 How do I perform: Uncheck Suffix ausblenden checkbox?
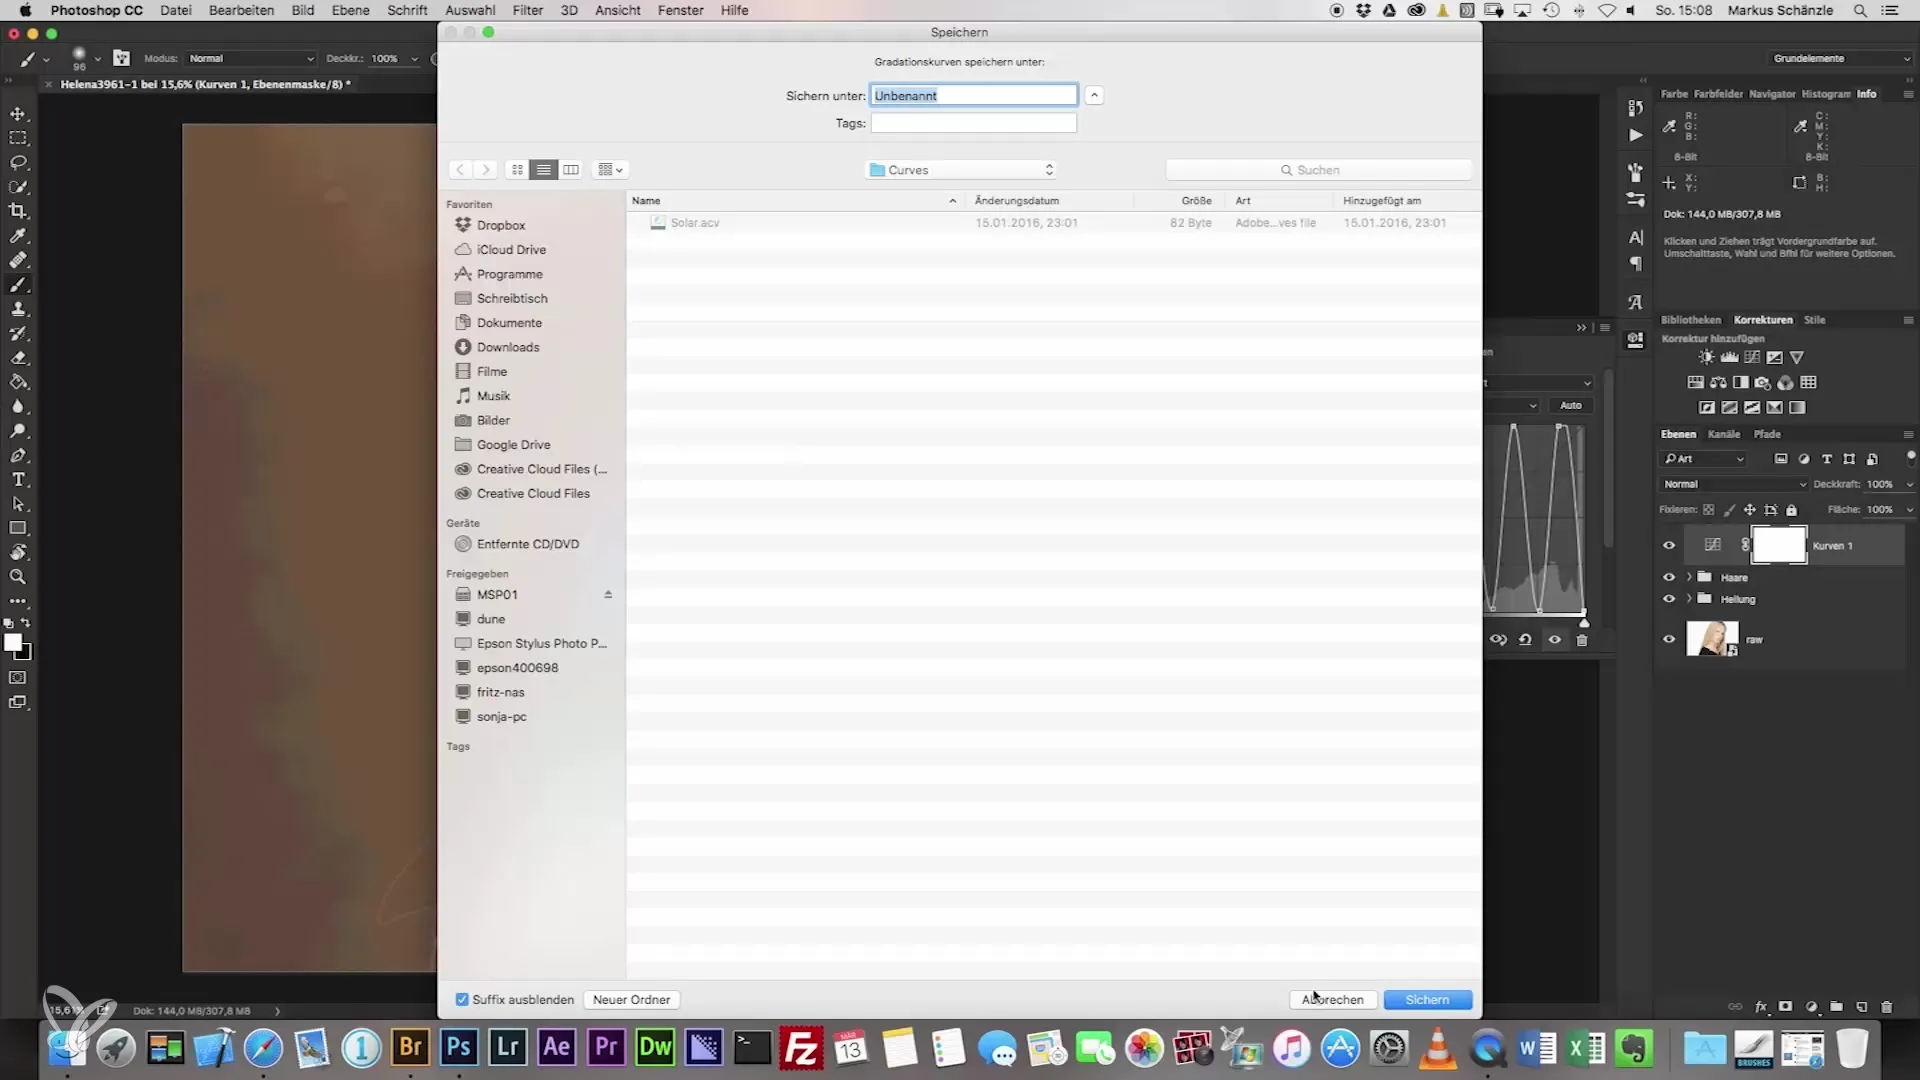pos(462,1000)
